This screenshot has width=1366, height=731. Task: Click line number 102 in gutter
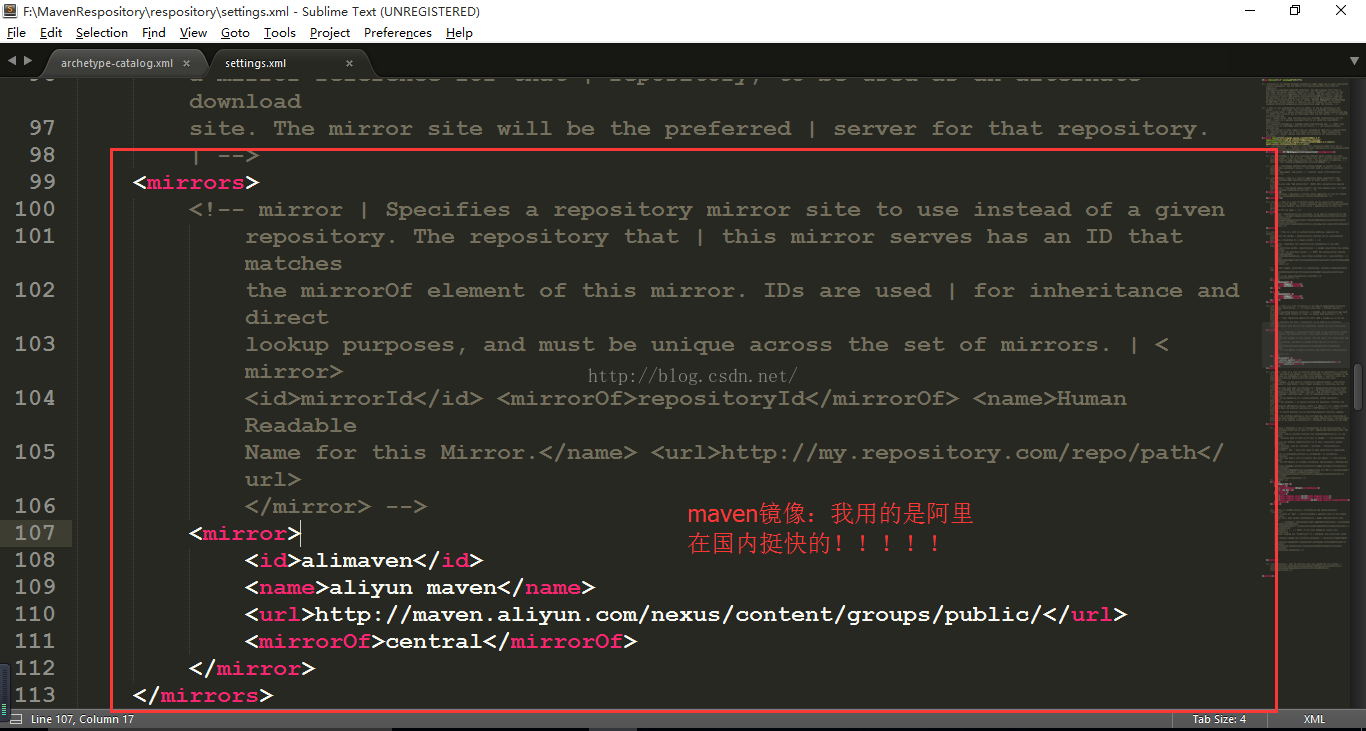click(35, 290)
